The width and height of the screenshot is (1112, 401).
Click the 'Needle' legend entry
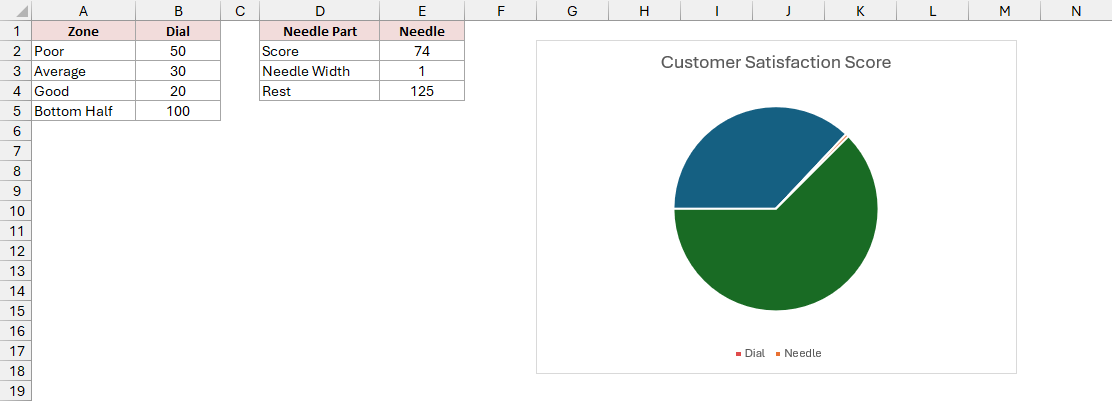(x=798, y=353)
